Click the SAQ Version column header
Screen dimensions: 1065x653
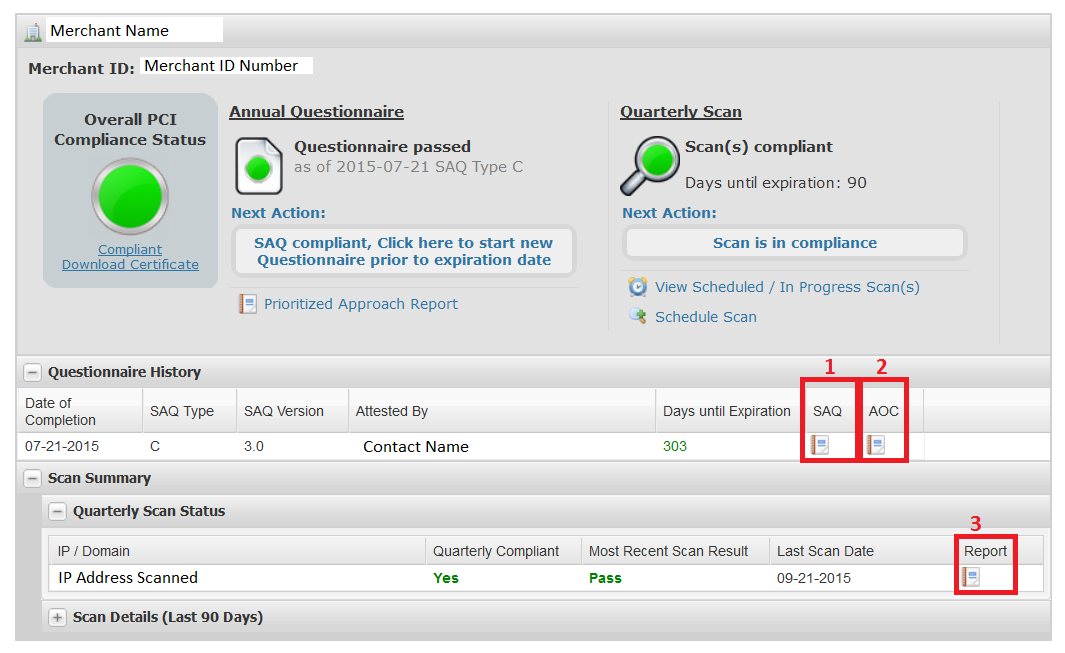[292, 411]
